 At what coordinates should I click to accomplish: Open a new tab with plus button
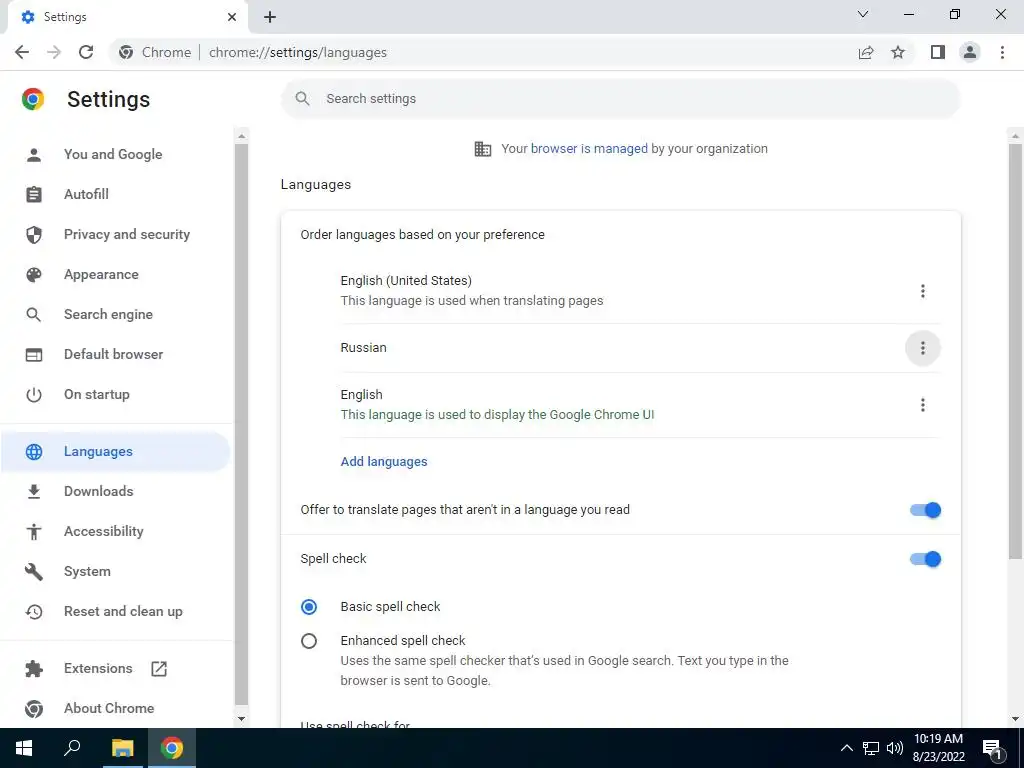point(270,17)
